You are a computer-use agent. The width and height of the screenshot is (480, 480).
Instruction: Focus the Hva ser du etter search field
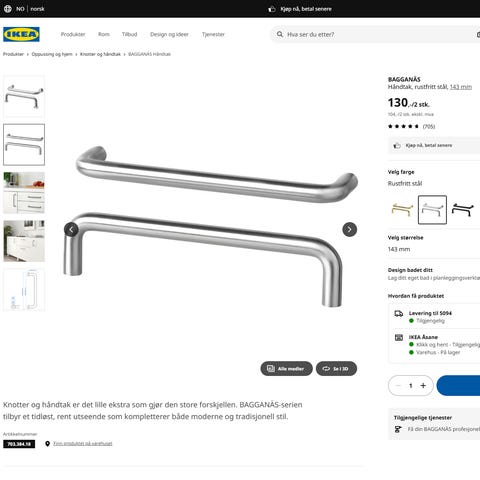(x=380, y=34)
